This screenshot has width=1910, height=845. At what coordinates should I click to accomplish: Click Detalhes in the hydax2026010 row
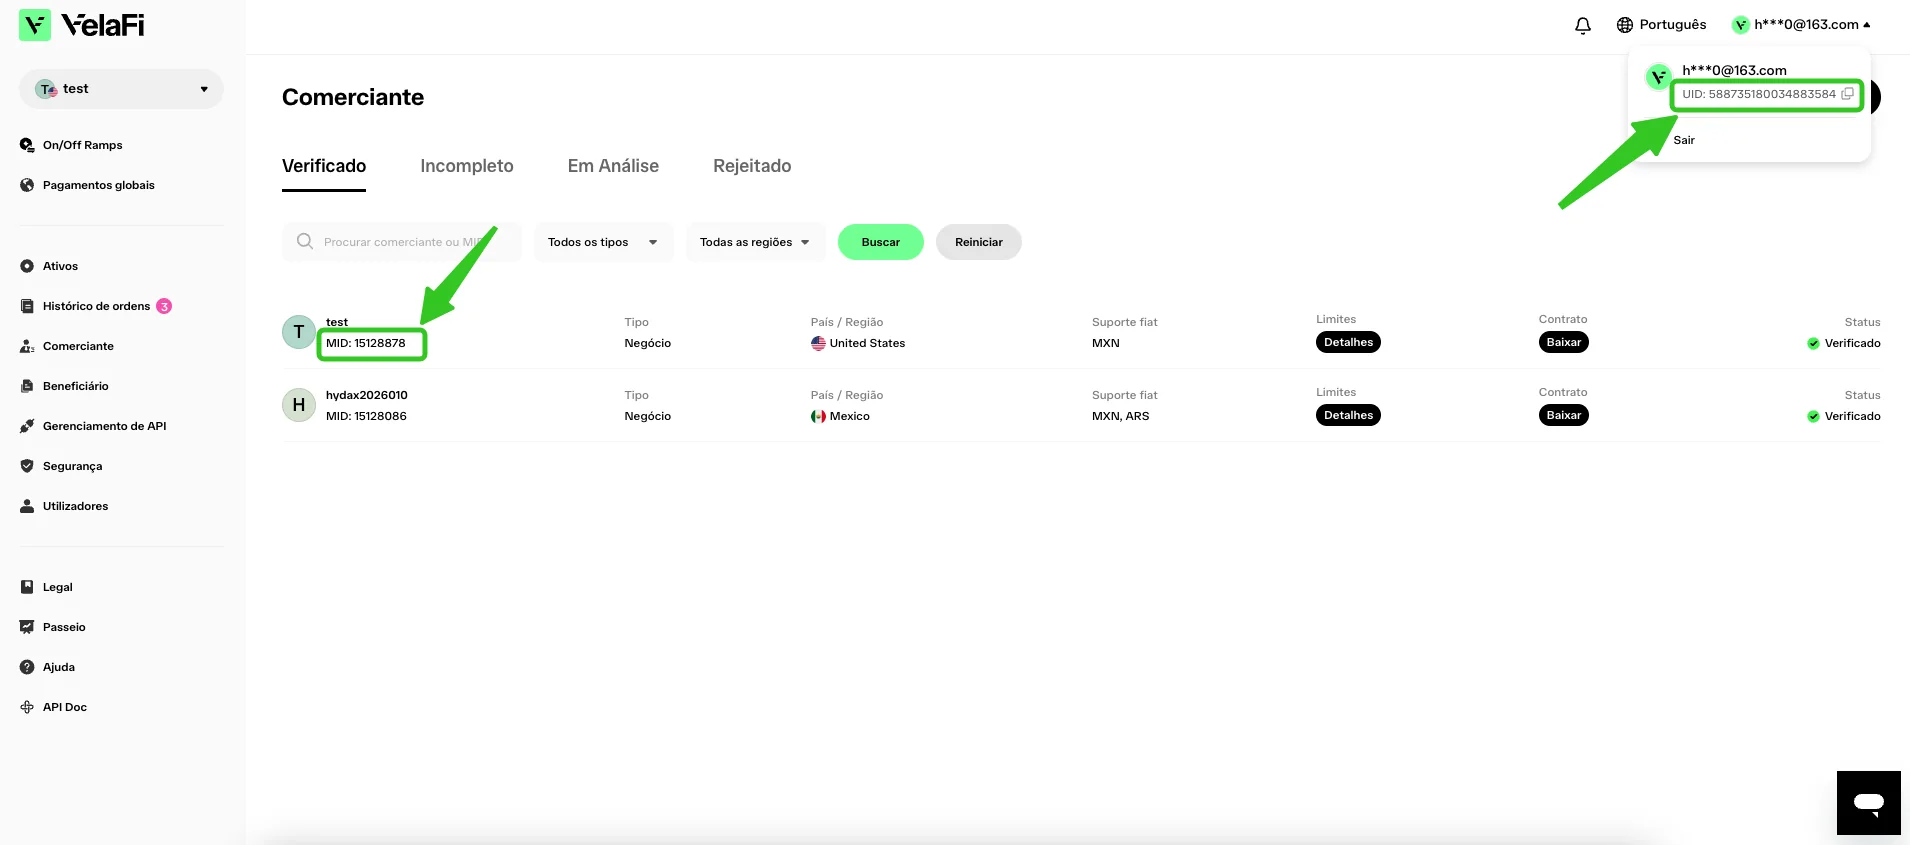point(1348,415)
